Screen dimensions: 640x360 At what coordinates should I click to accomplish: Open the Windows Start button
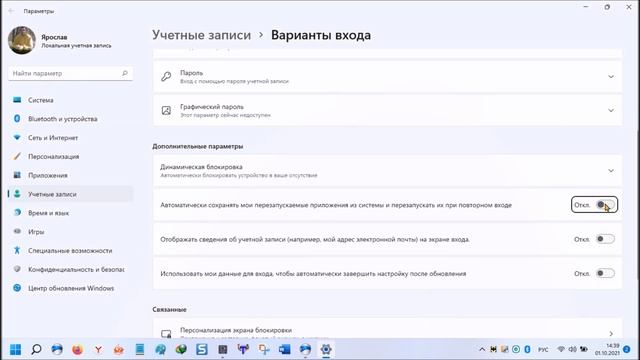[16, 349]
